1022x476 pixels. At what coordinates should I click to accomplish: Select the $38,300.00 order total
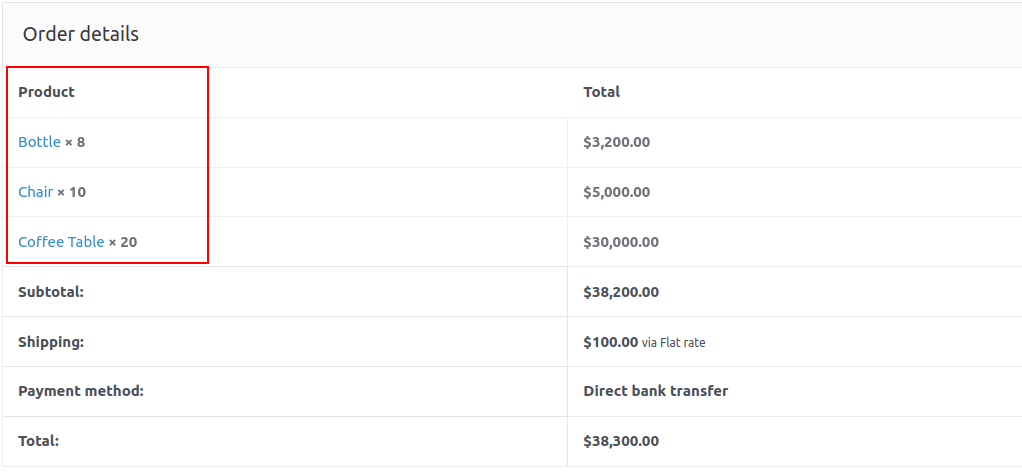[620, 441]
